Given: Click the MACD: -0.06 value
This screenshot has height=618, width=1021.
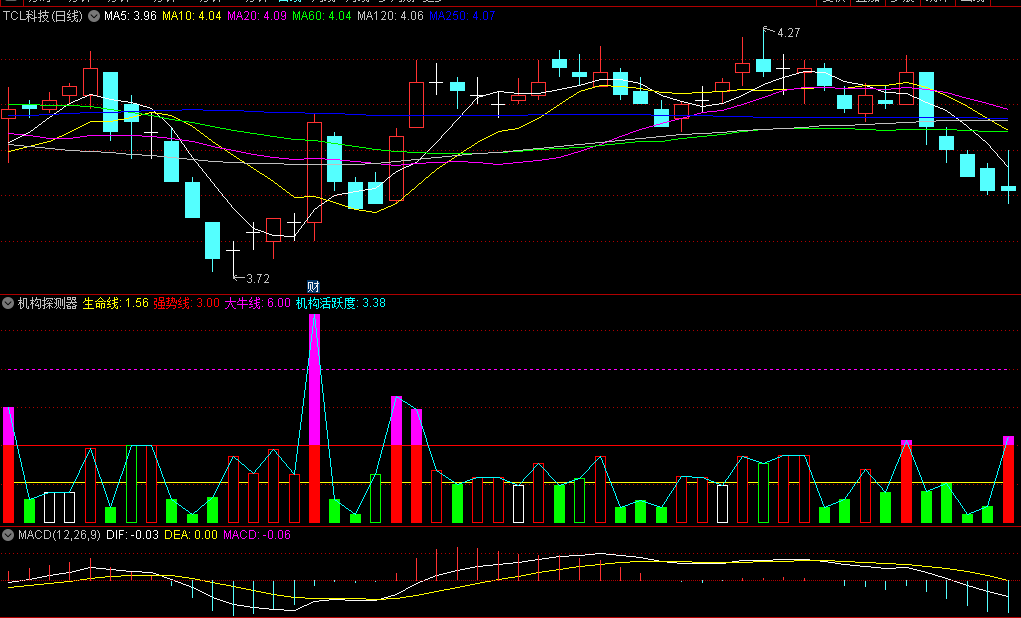Looking at the screenshot, I should coord(257,535).
